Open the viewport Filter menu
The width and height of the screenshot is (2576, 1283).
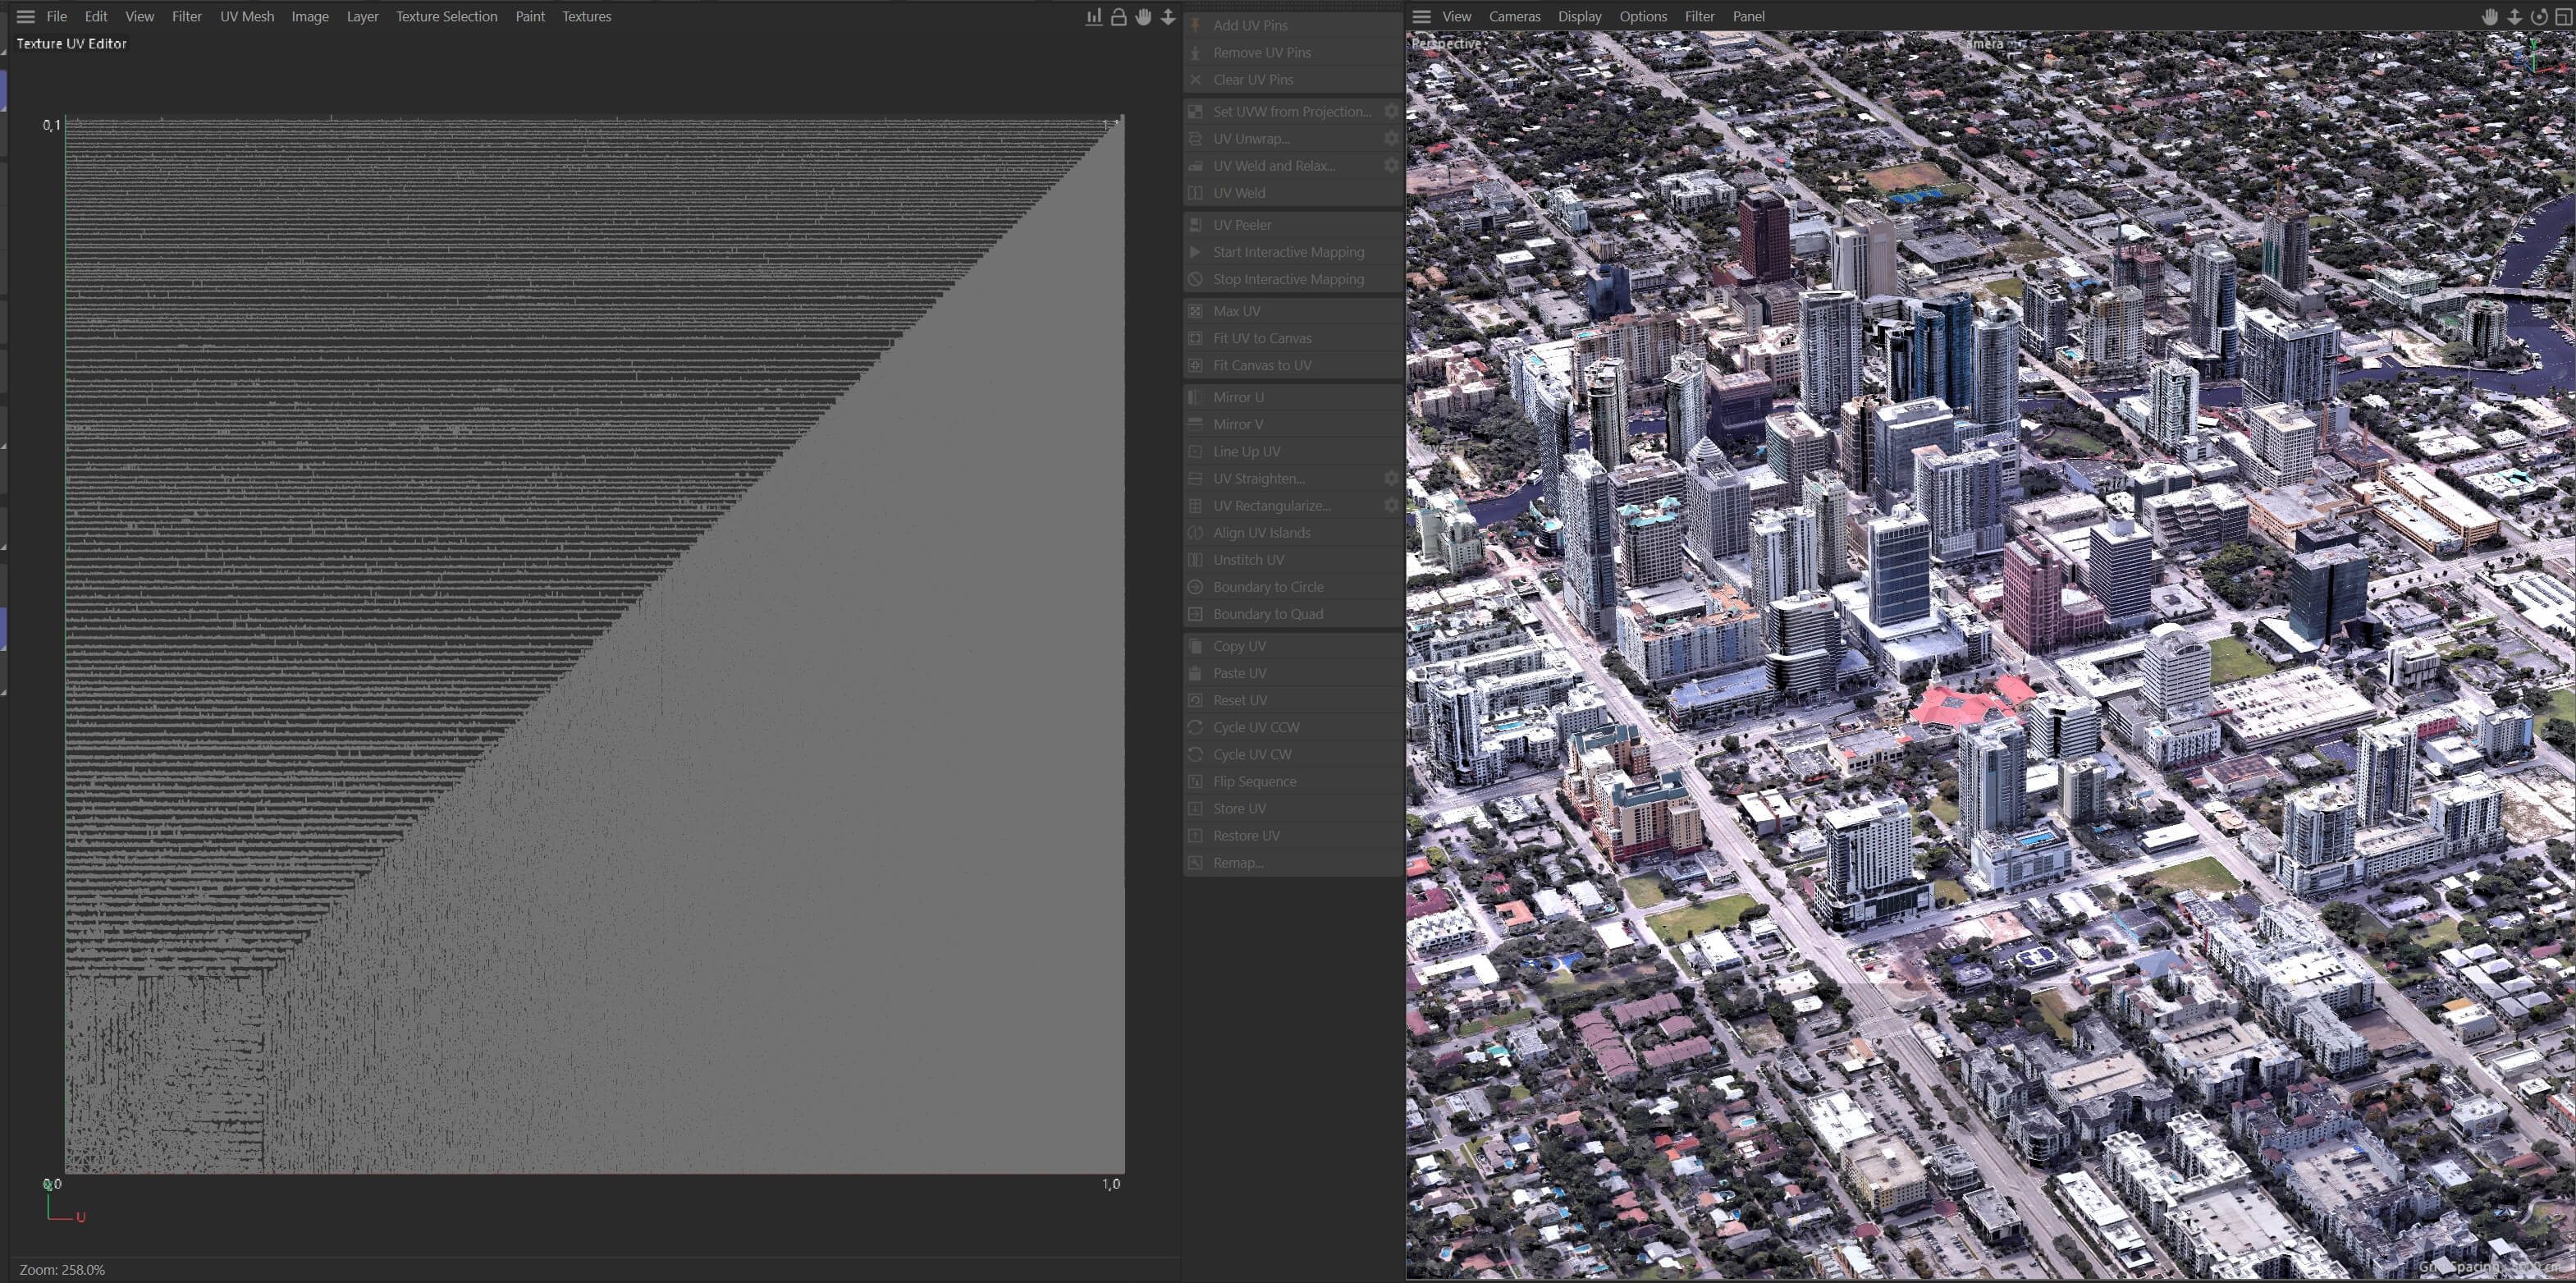(x=1699, y=16)
